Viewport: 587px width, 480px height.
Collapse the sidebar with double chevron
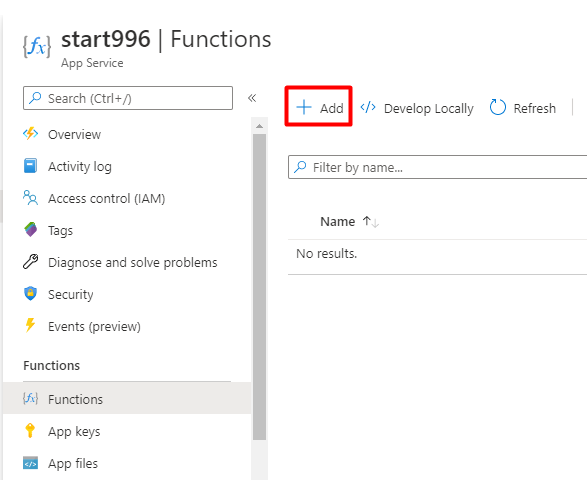coord(252,98)
